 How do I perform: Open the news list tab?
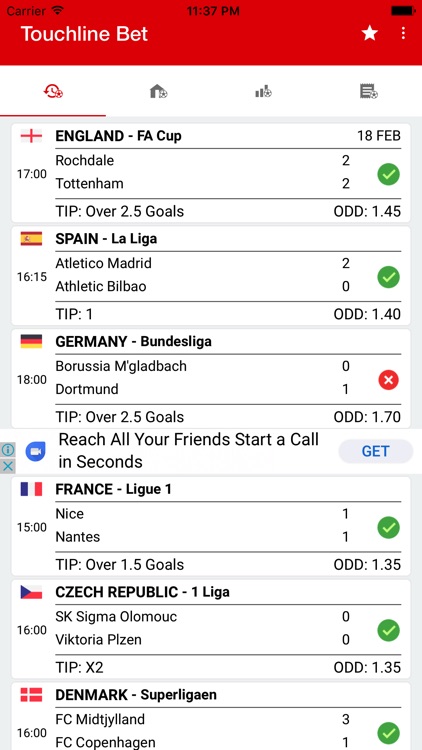pos(369,91)
